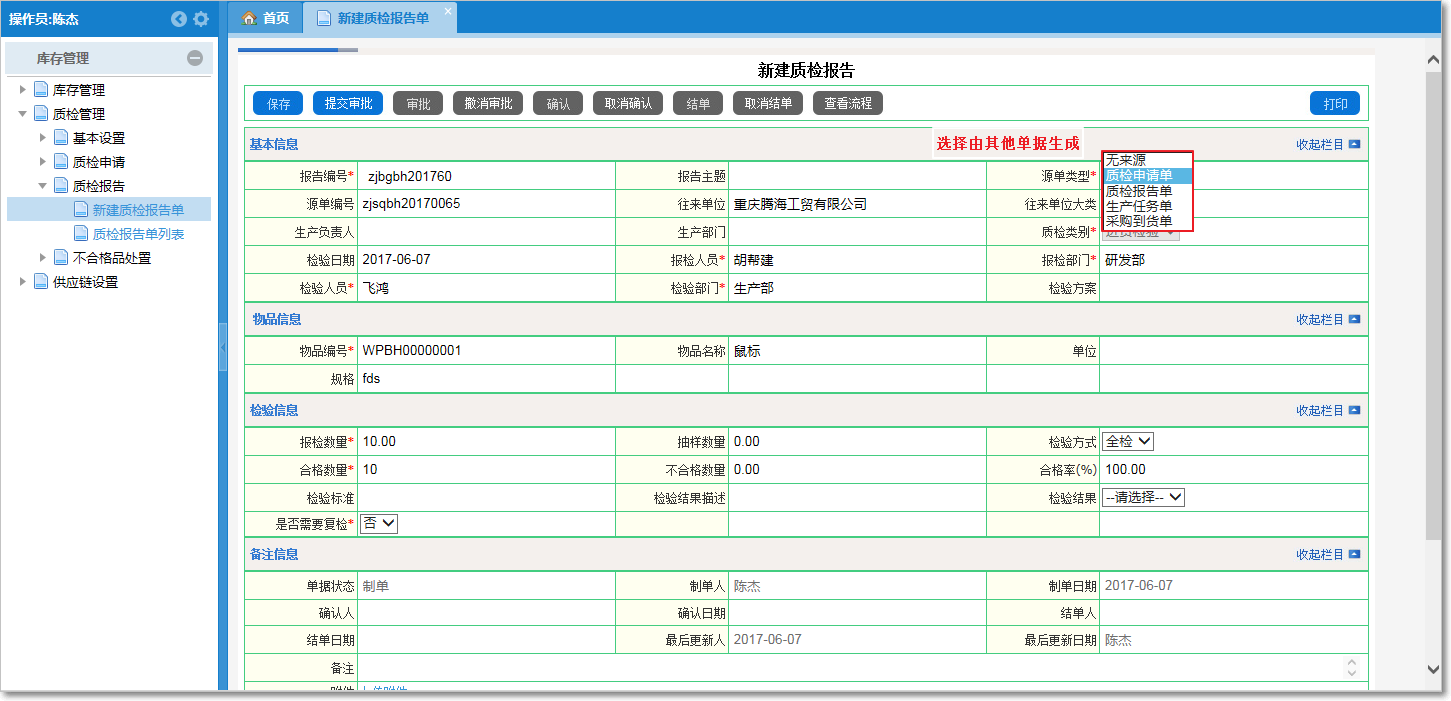This screenshot has height=701, width=1451.
Task: Collapse the 库存管理 panel with minus icon
Action: pos(195,59)
